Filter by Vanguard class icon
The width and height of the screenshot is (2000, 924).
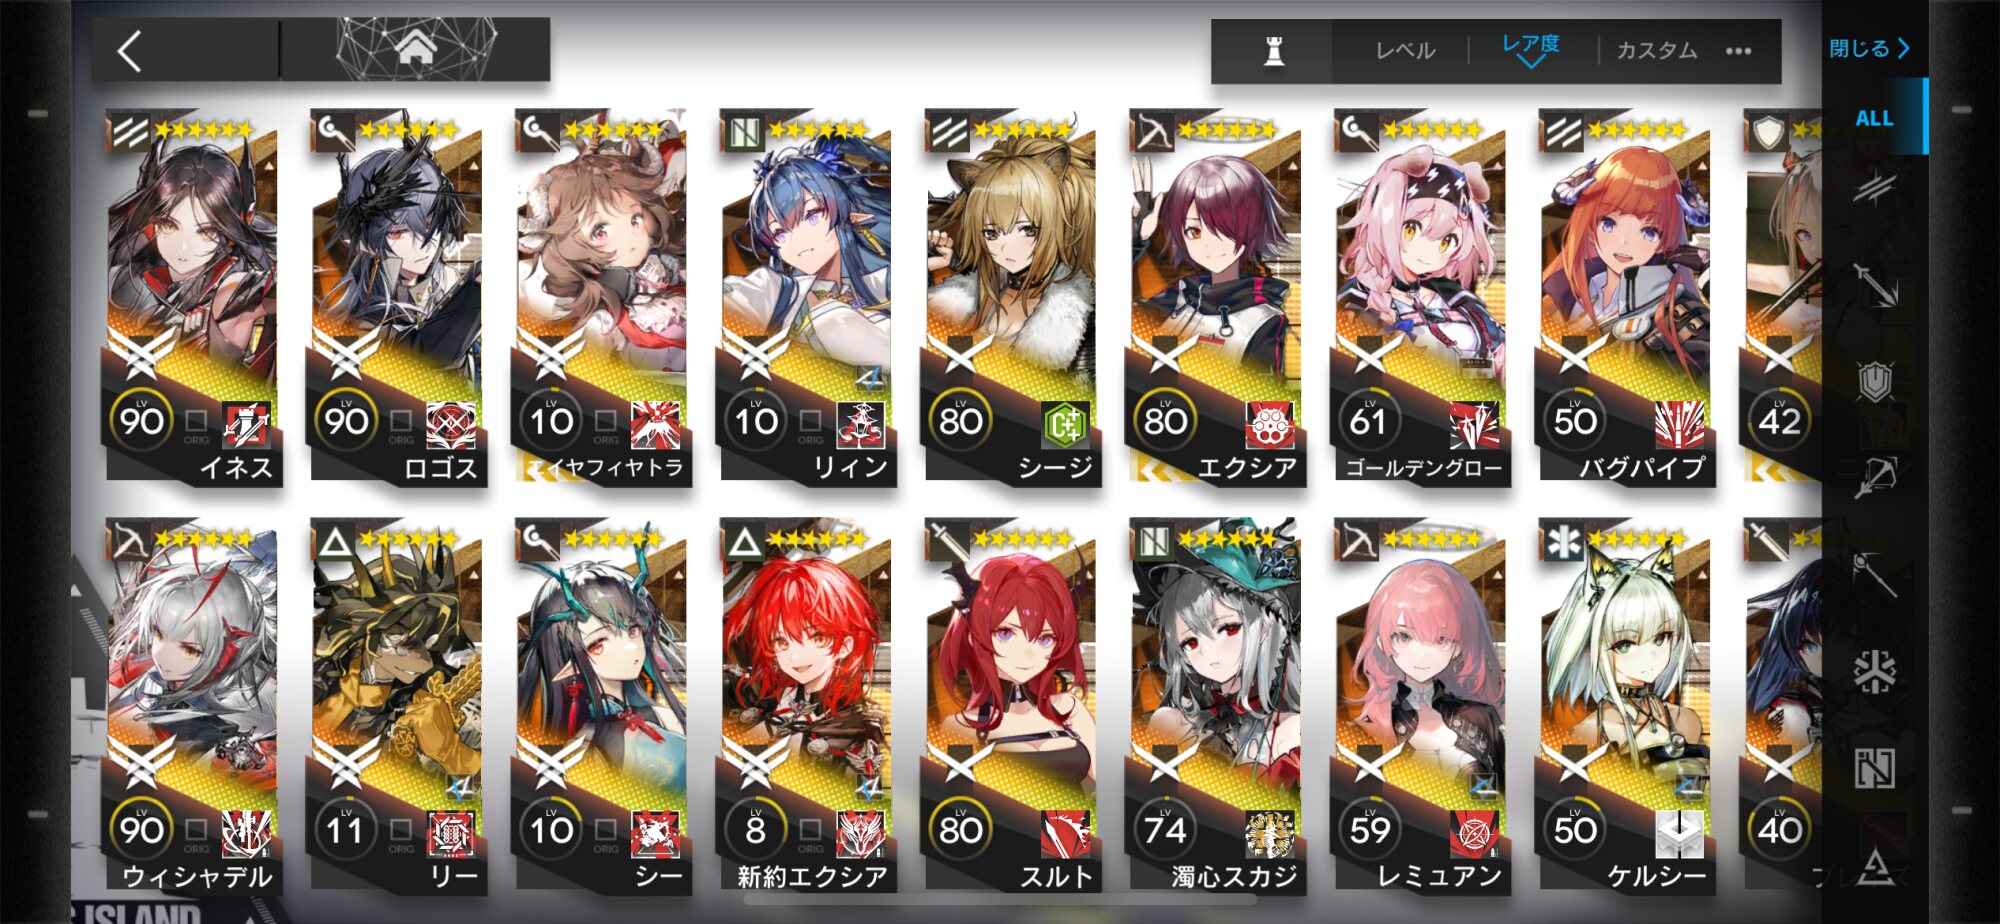click(1875, 189)
